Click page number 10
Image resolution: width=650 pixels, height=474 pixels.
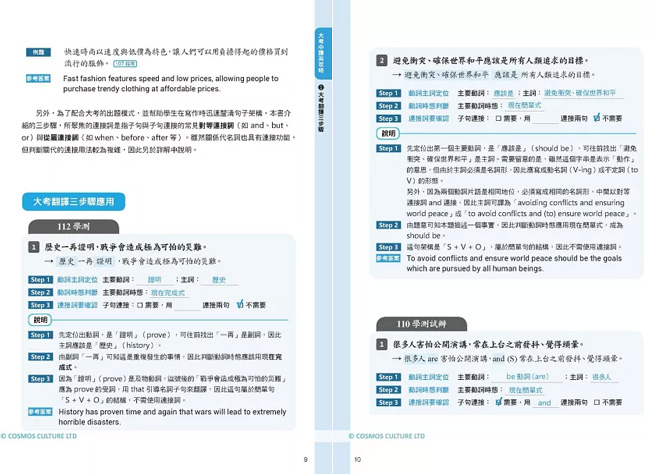[358, 459]
